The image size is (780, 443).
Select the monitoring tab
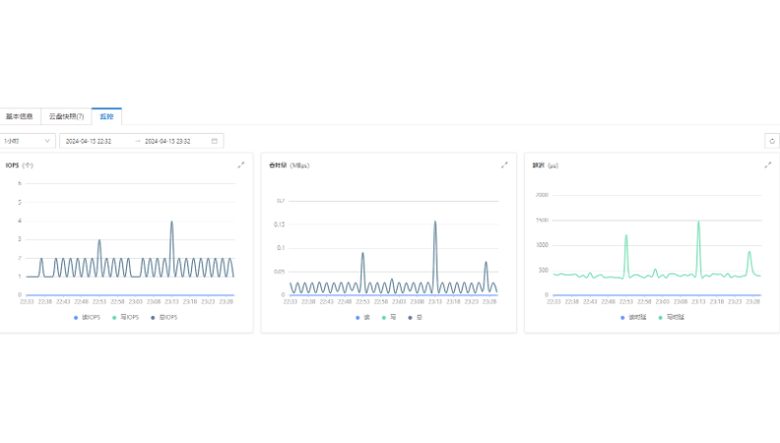pos(106,116)
